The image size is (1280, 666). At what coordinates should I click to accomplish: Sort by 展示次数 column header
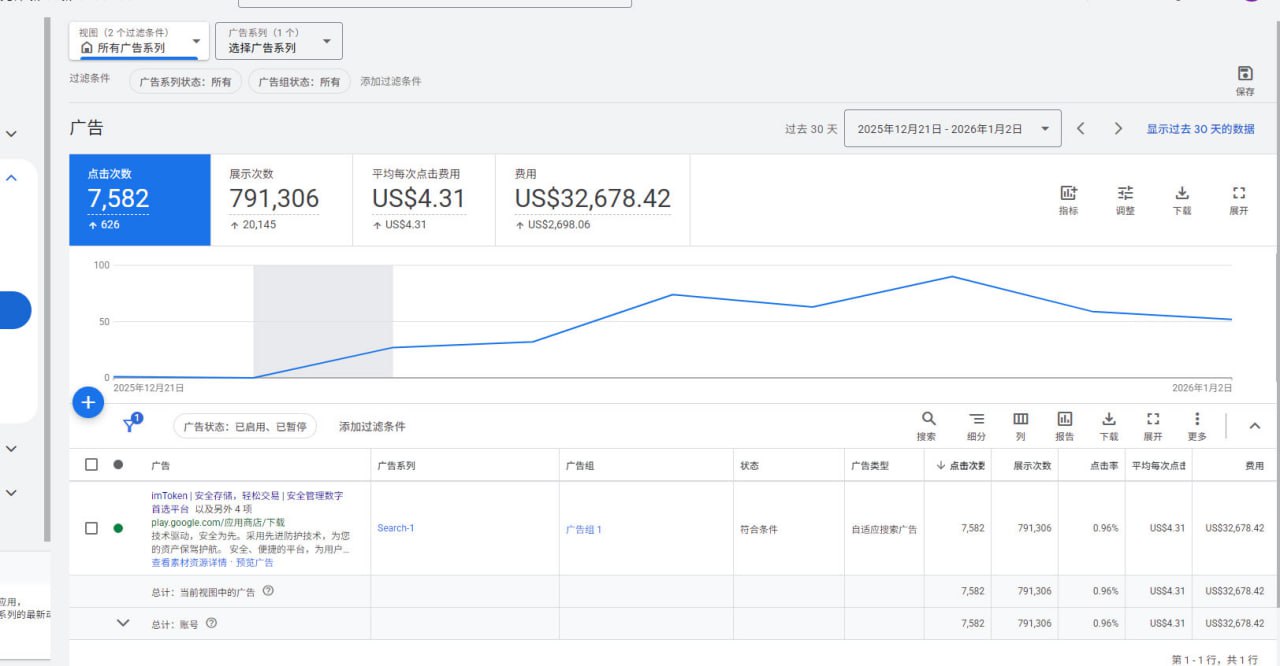[x=1032, y=465]
